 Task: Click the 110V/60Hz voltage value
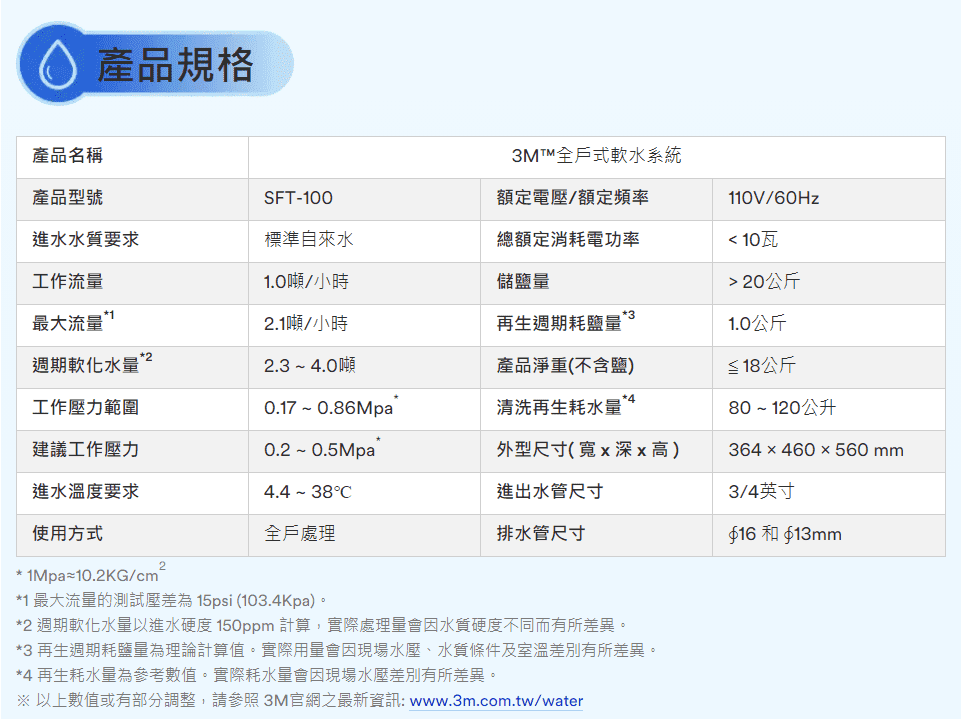(773, 198)
